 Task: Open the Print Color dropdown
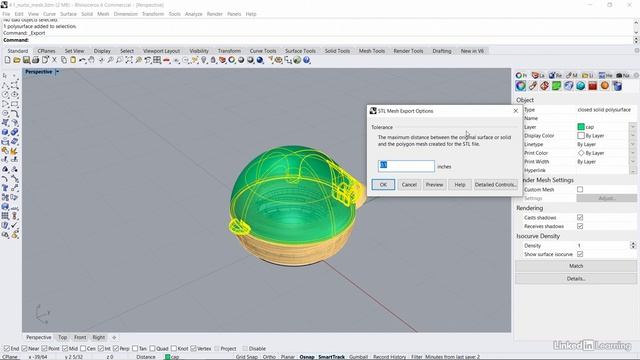pyautogui.click(x=633, y=153)
